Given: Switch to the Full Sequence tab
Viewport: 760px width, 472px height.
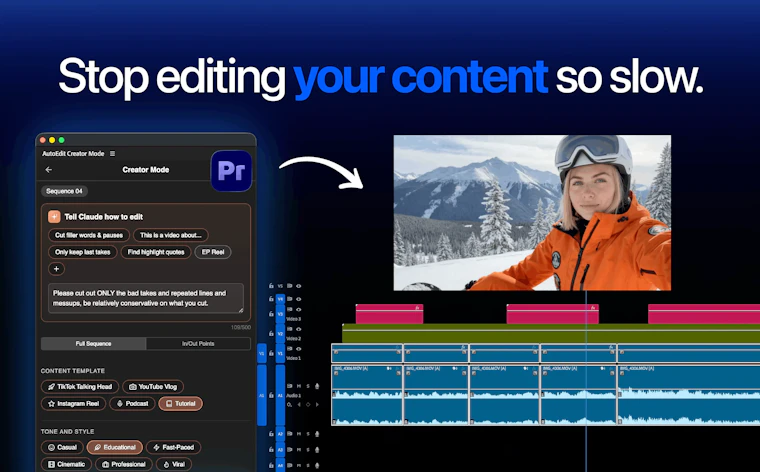Looking at the screenshot, I should [94, 344].
